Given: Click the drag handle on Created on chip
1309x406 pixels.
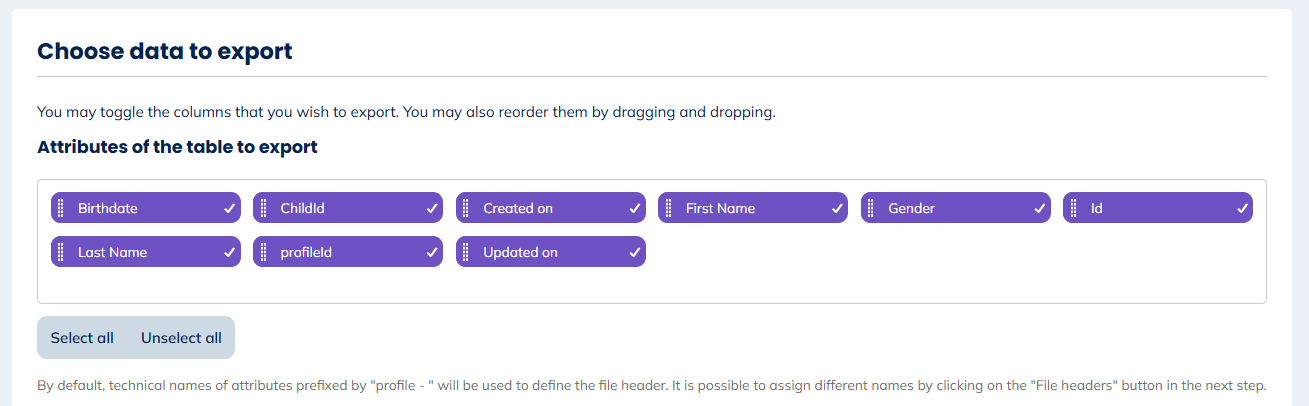Looking at the screenshot, I should tap(466, 208).
